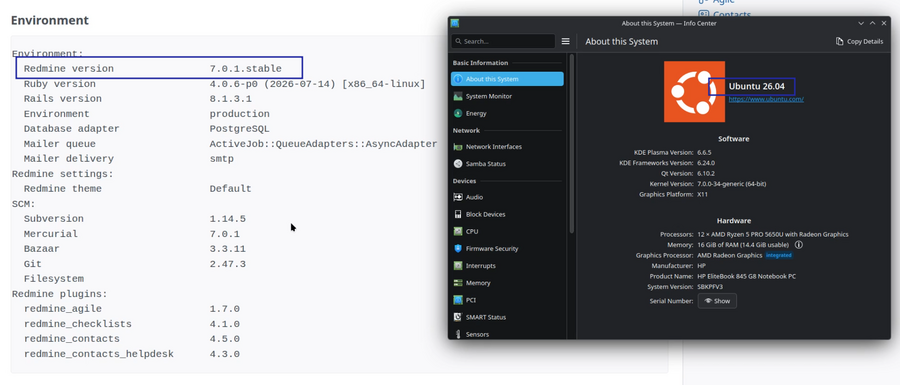Viewport: 900px width, 385px height.
Task: Minimize the Info Center window
Action: pyautogui.click(x=861, y=23)
